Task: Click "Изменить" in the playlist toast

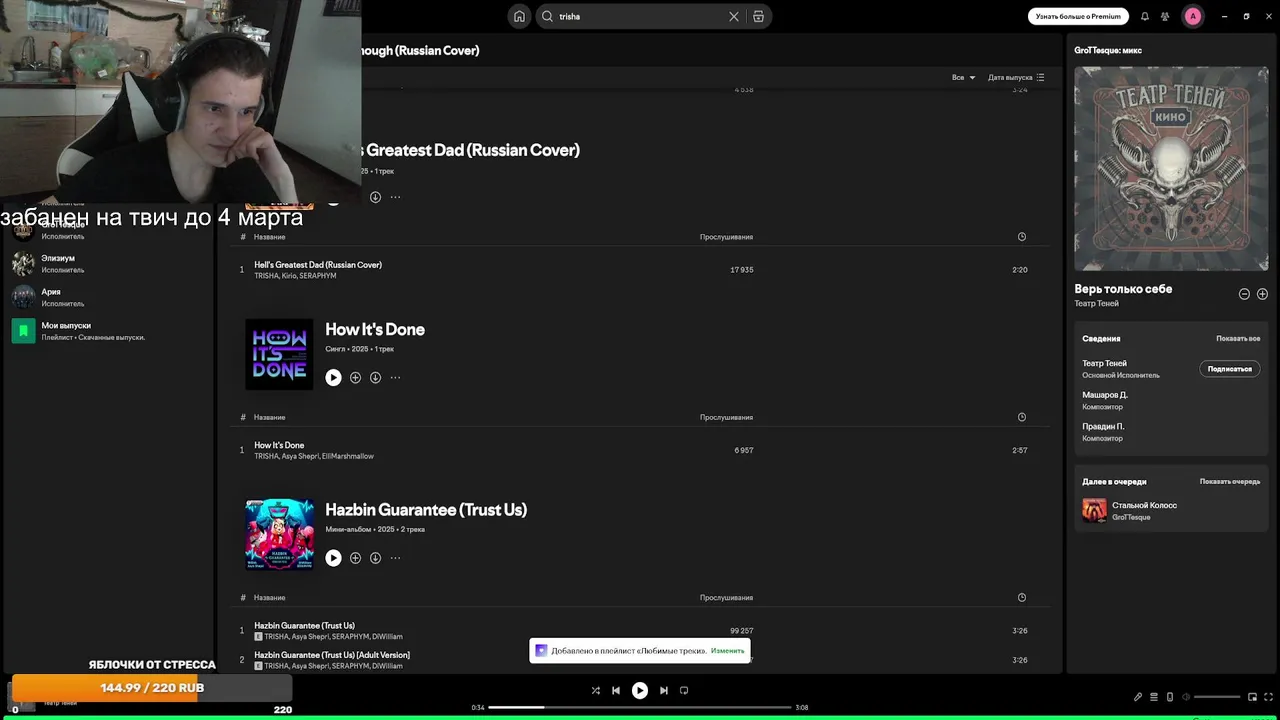Action: [x=727, y=651]
